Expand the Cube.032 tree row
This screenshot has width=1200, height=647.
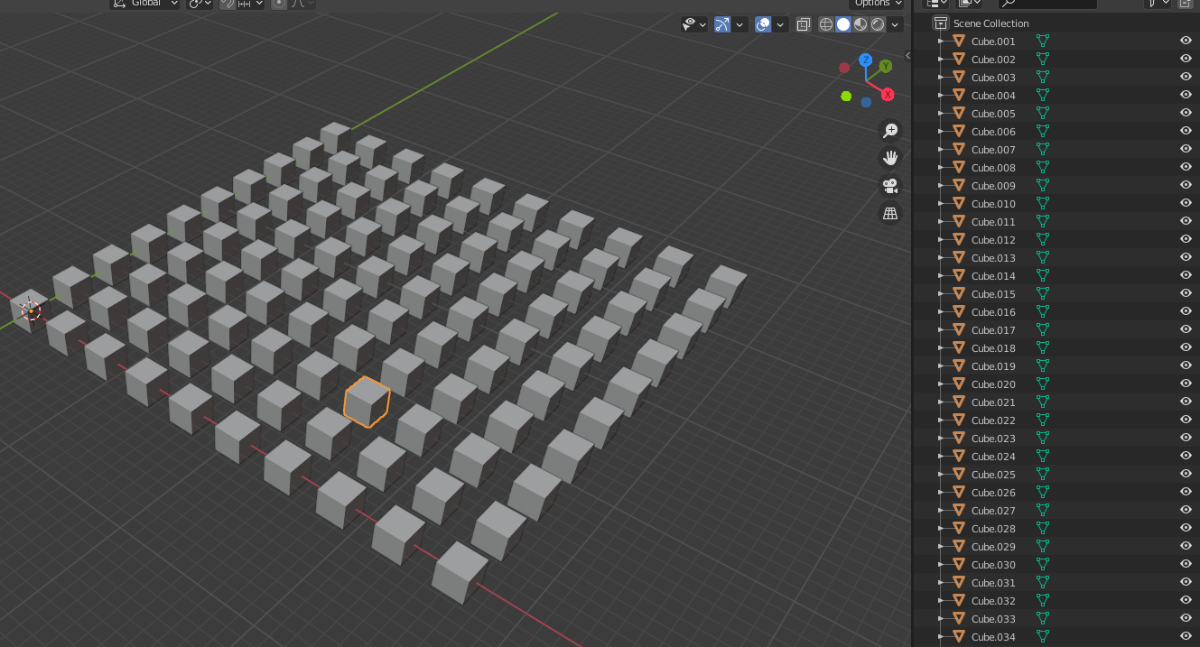[x=941, y=601]
